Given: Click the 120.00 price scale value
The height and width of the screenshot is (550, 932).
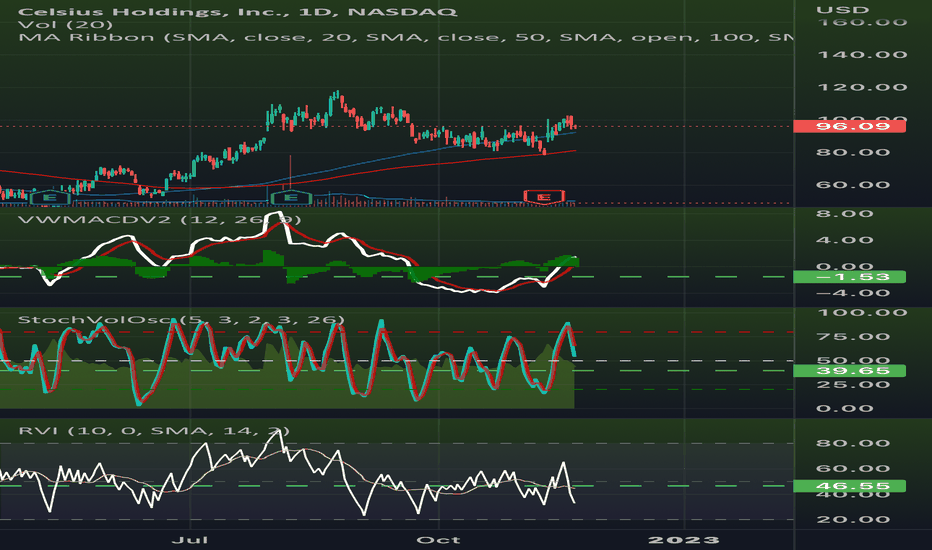Looking at the screenshot, I should pyautogui.click(x=862, y=87).
